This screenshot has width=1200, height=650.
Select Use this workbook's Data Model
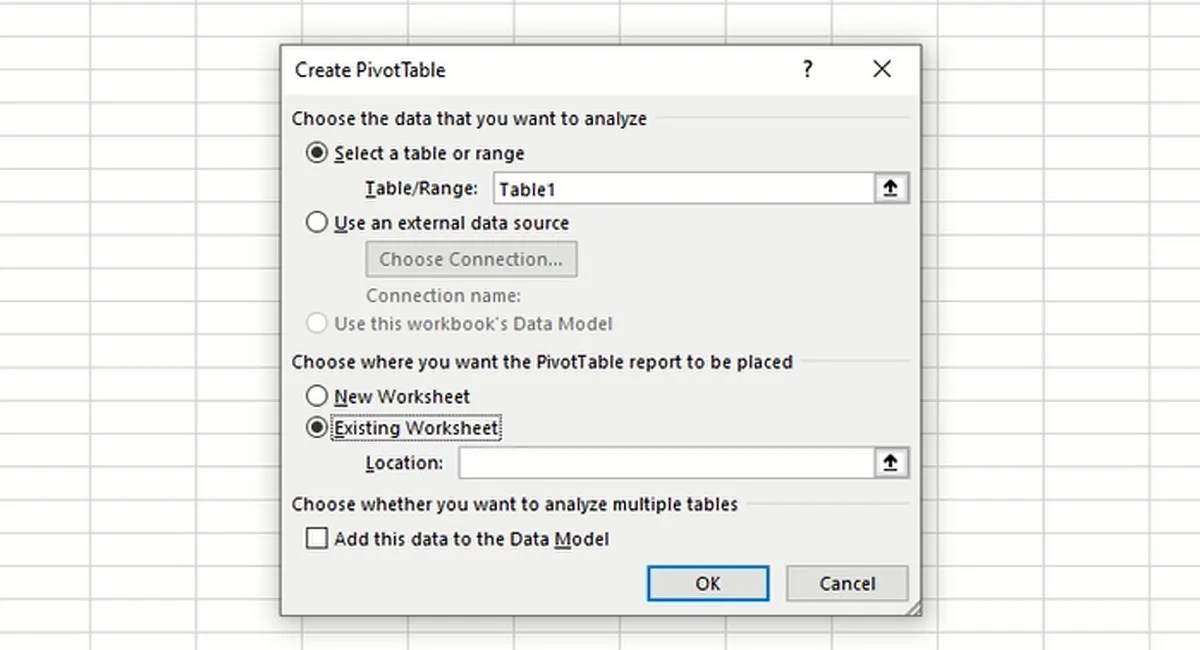pos(317,323)
